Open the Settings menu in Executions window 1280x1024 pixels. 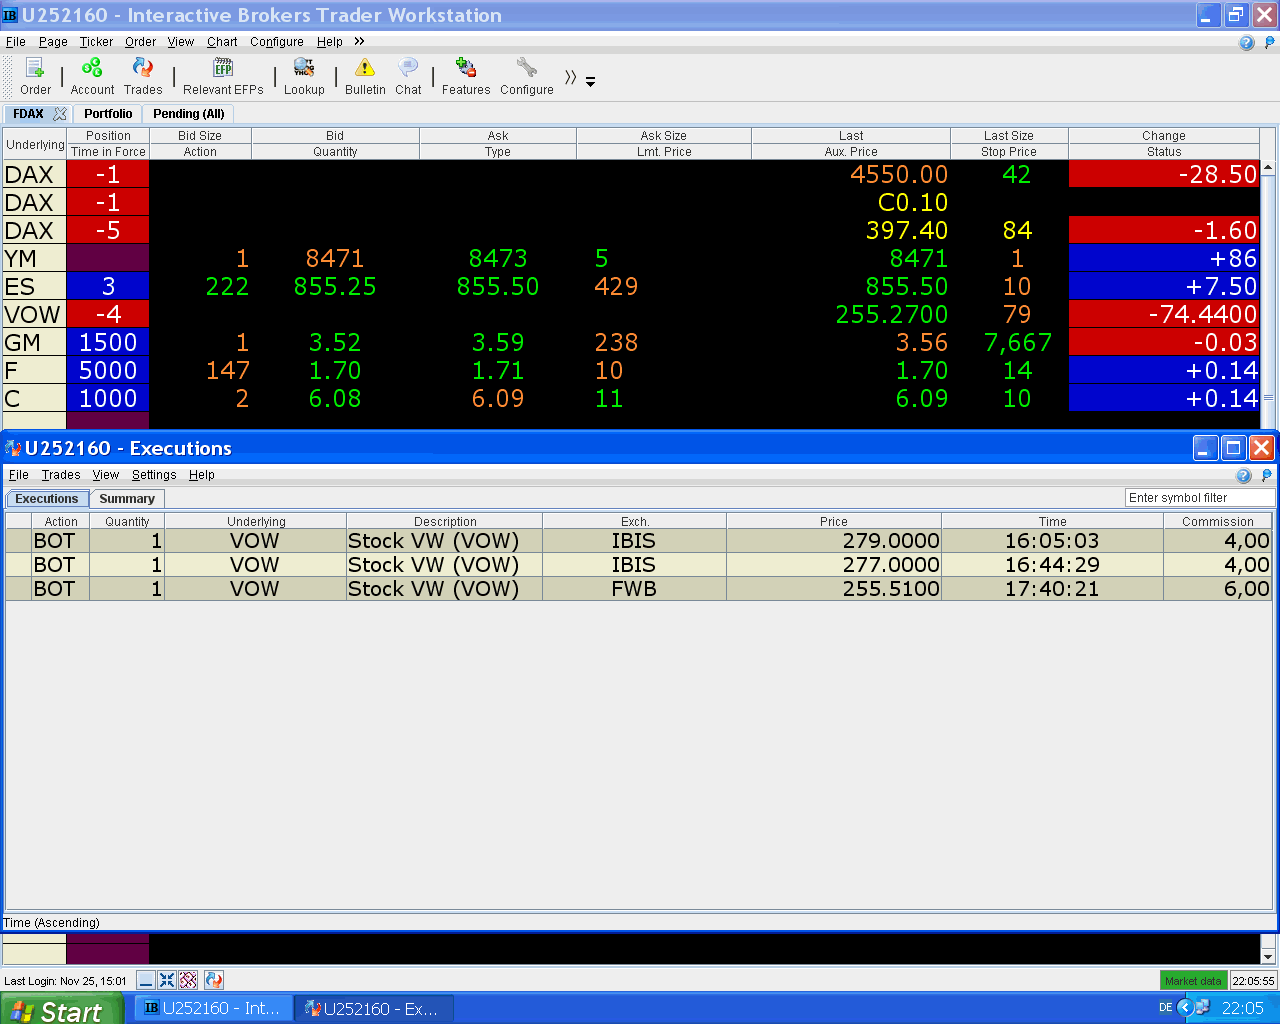coord(154,475)
